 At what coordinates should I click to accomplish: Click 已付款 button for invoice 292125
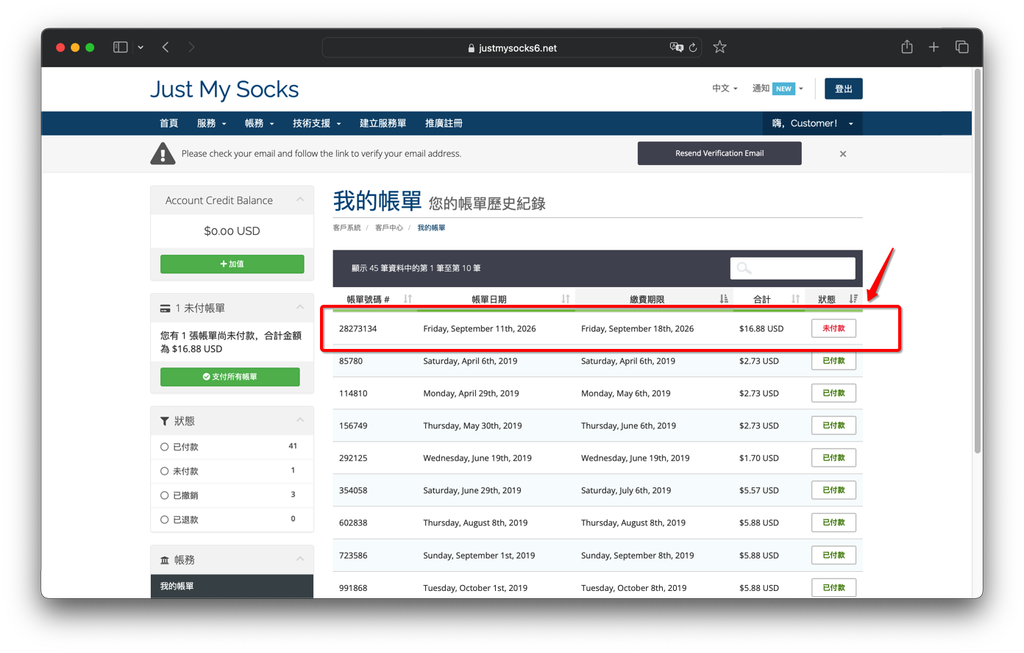pos(833,458)
